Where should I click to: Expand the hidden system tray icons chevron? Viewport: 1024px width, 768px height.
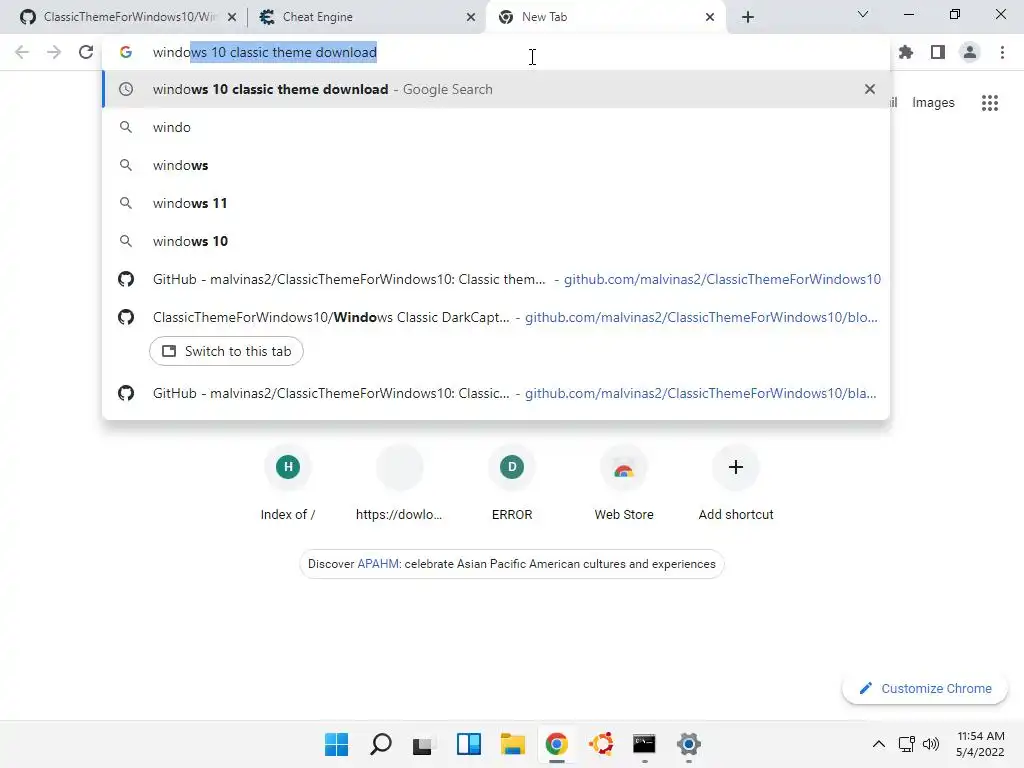[879, 744]
